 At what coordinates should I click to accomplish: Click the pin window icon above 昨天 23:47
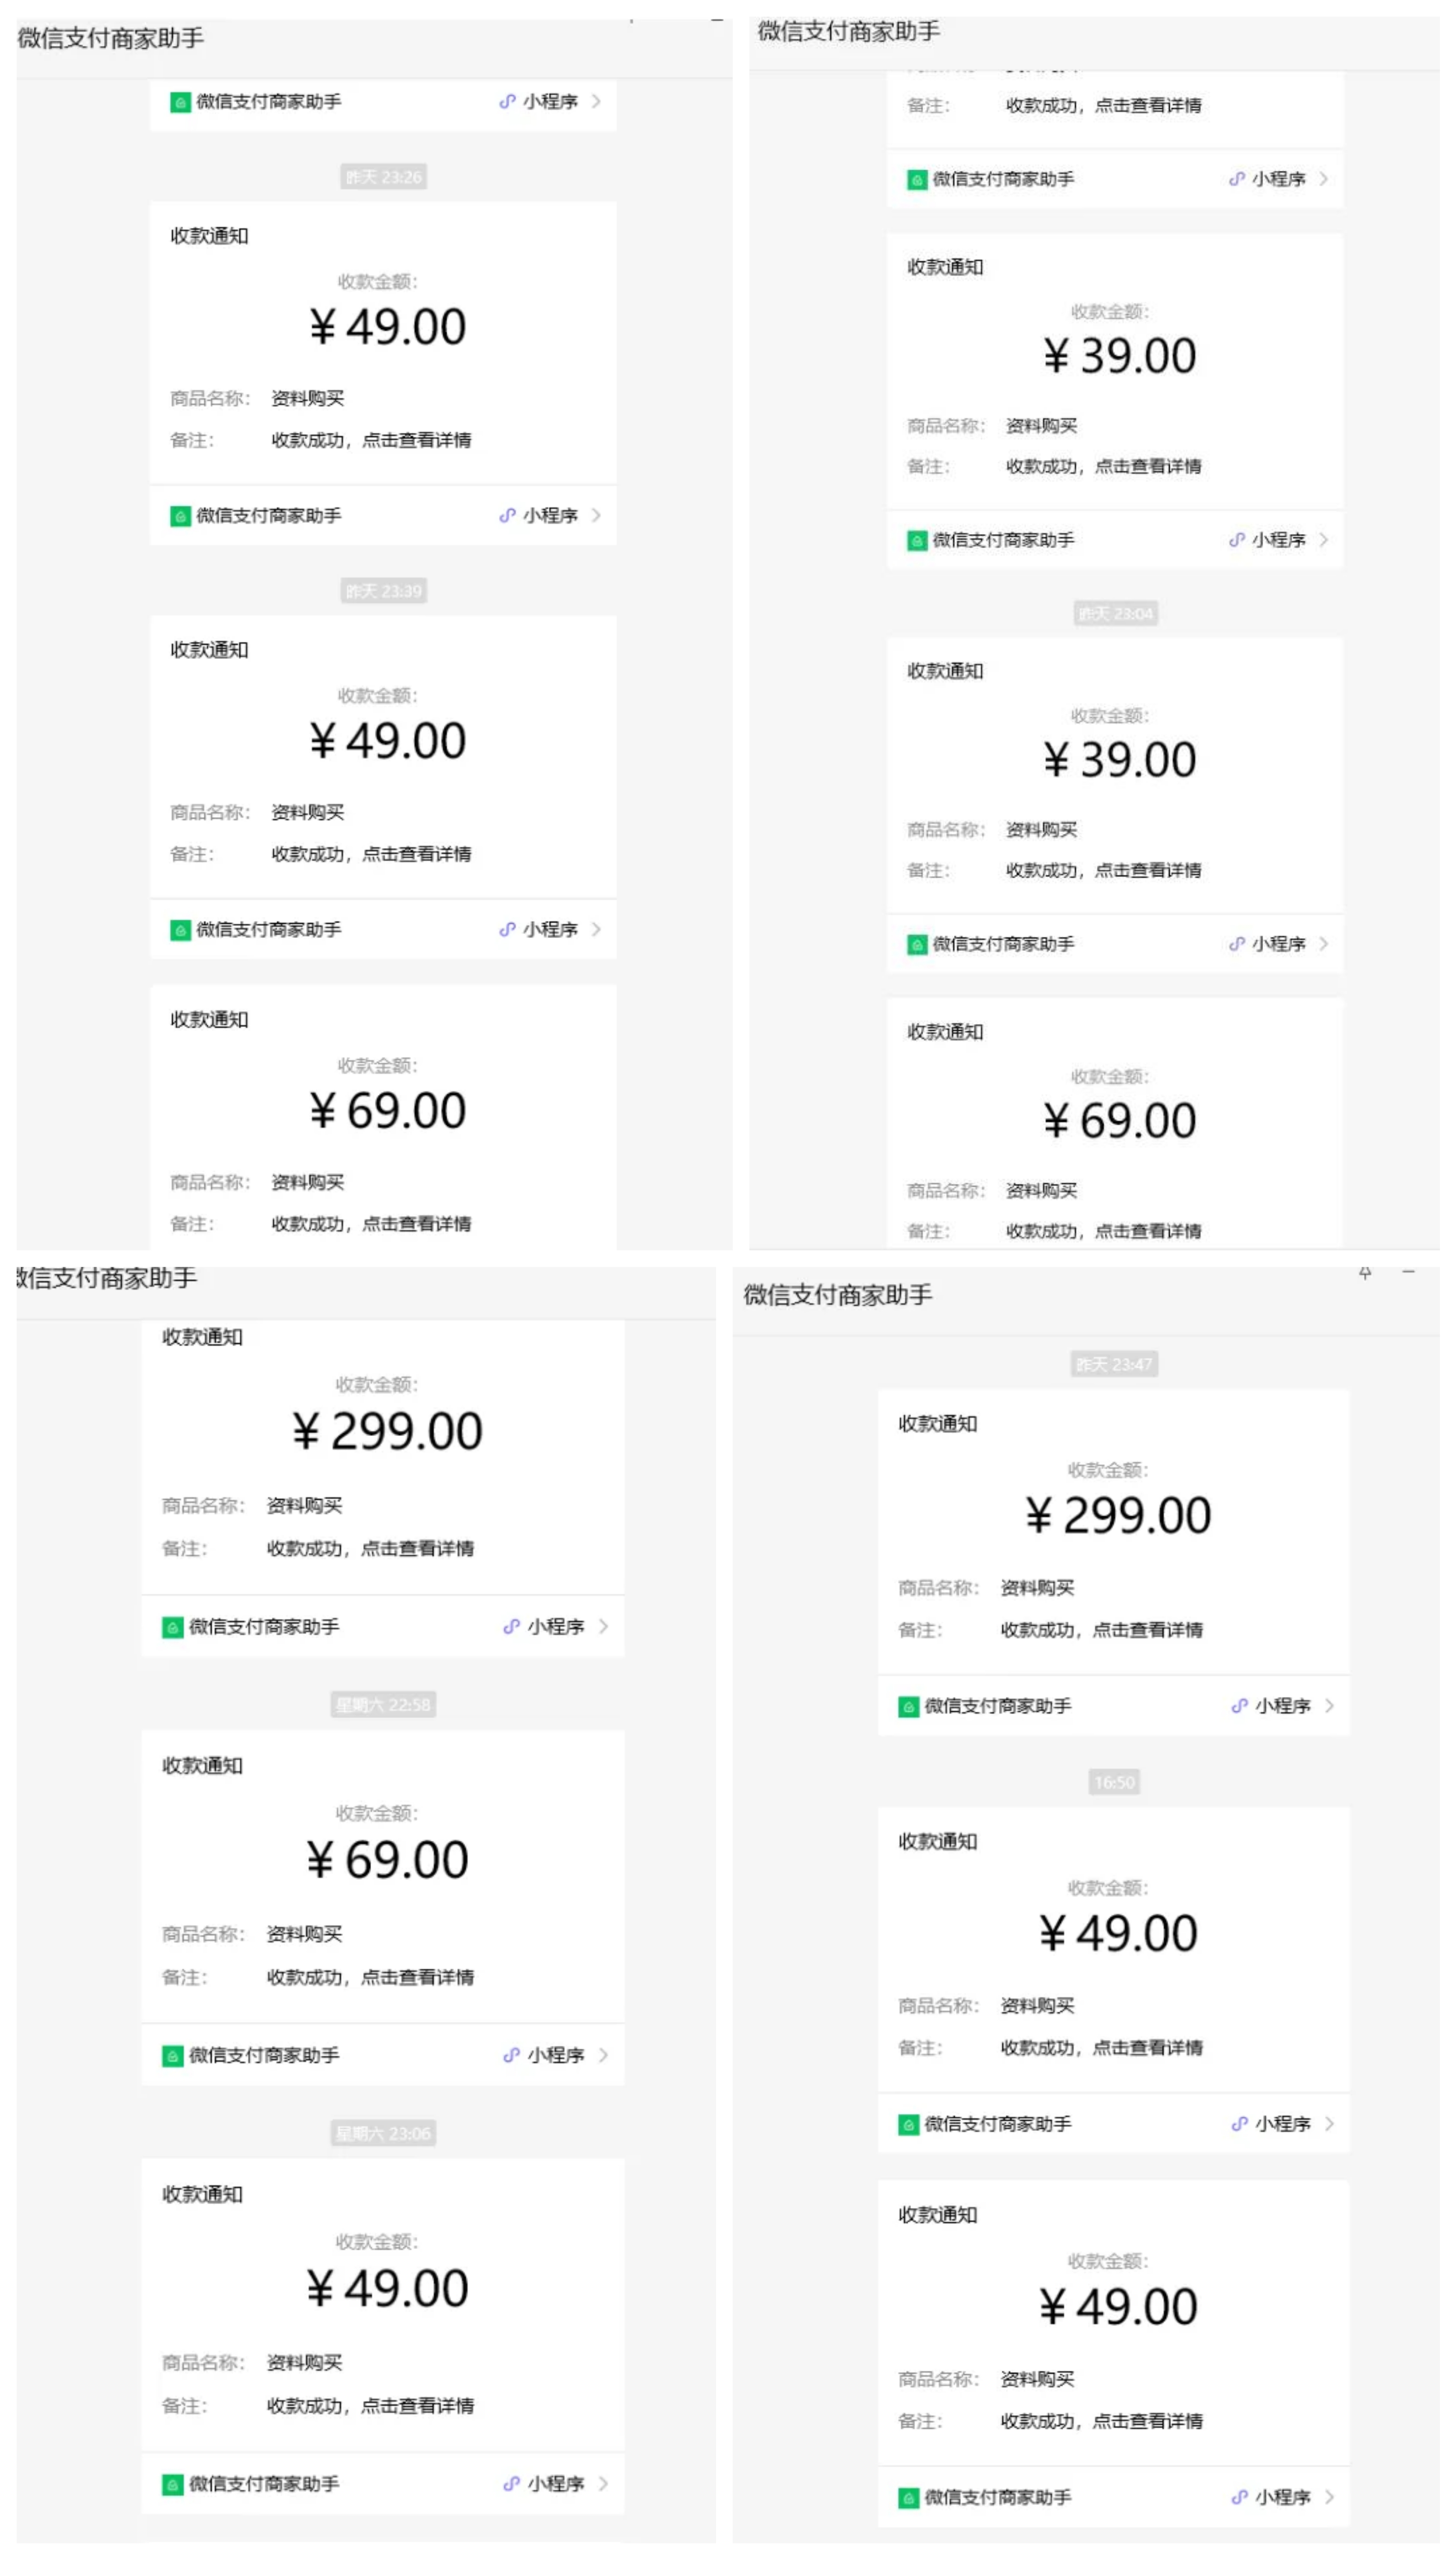click(x=1364, y=1272)
